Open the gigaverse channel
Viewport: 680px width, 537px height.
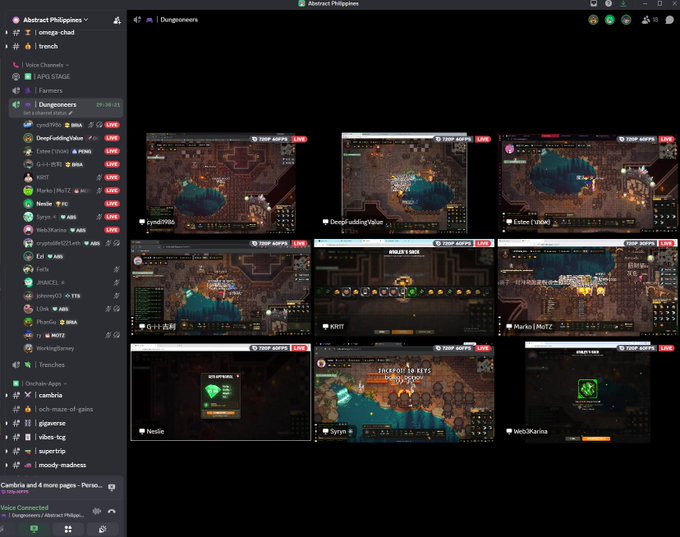(x=65, y=423)
